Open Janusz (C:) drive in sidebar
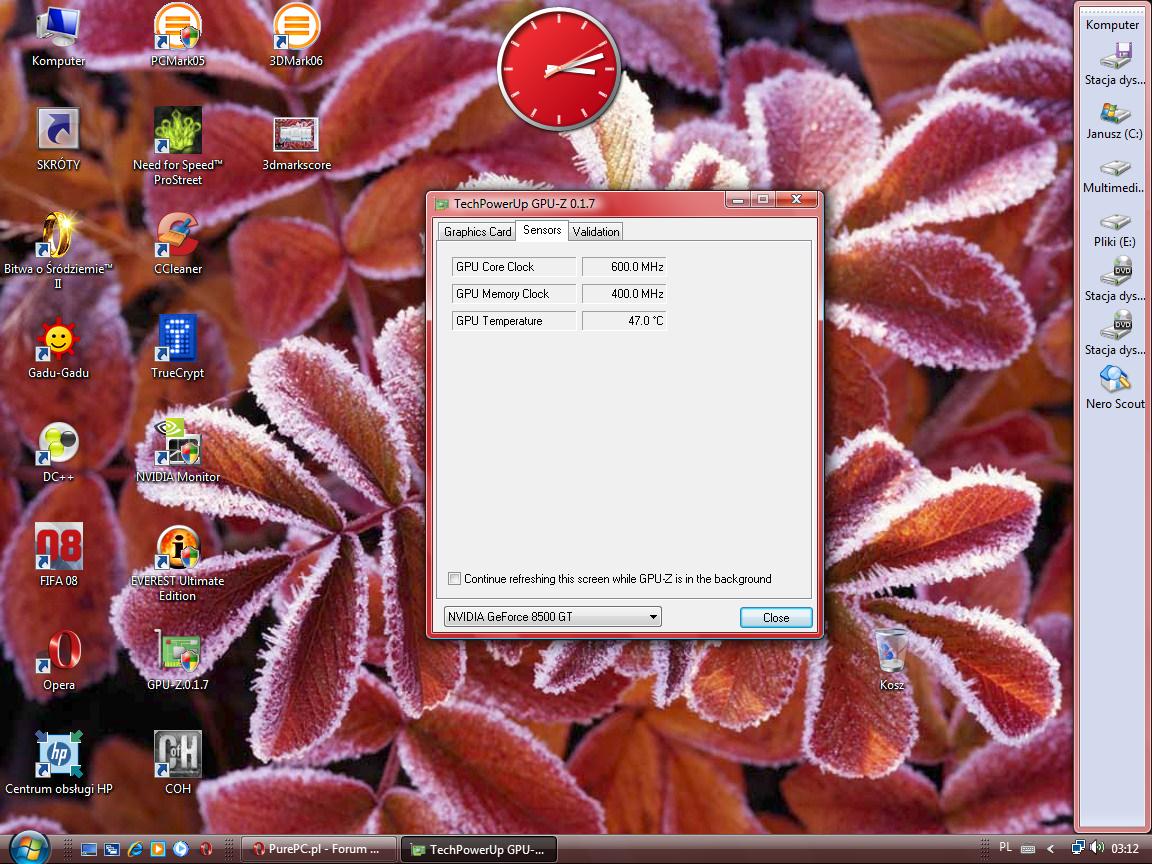This screenshot has height=864, width=1152. (1115, 120)
